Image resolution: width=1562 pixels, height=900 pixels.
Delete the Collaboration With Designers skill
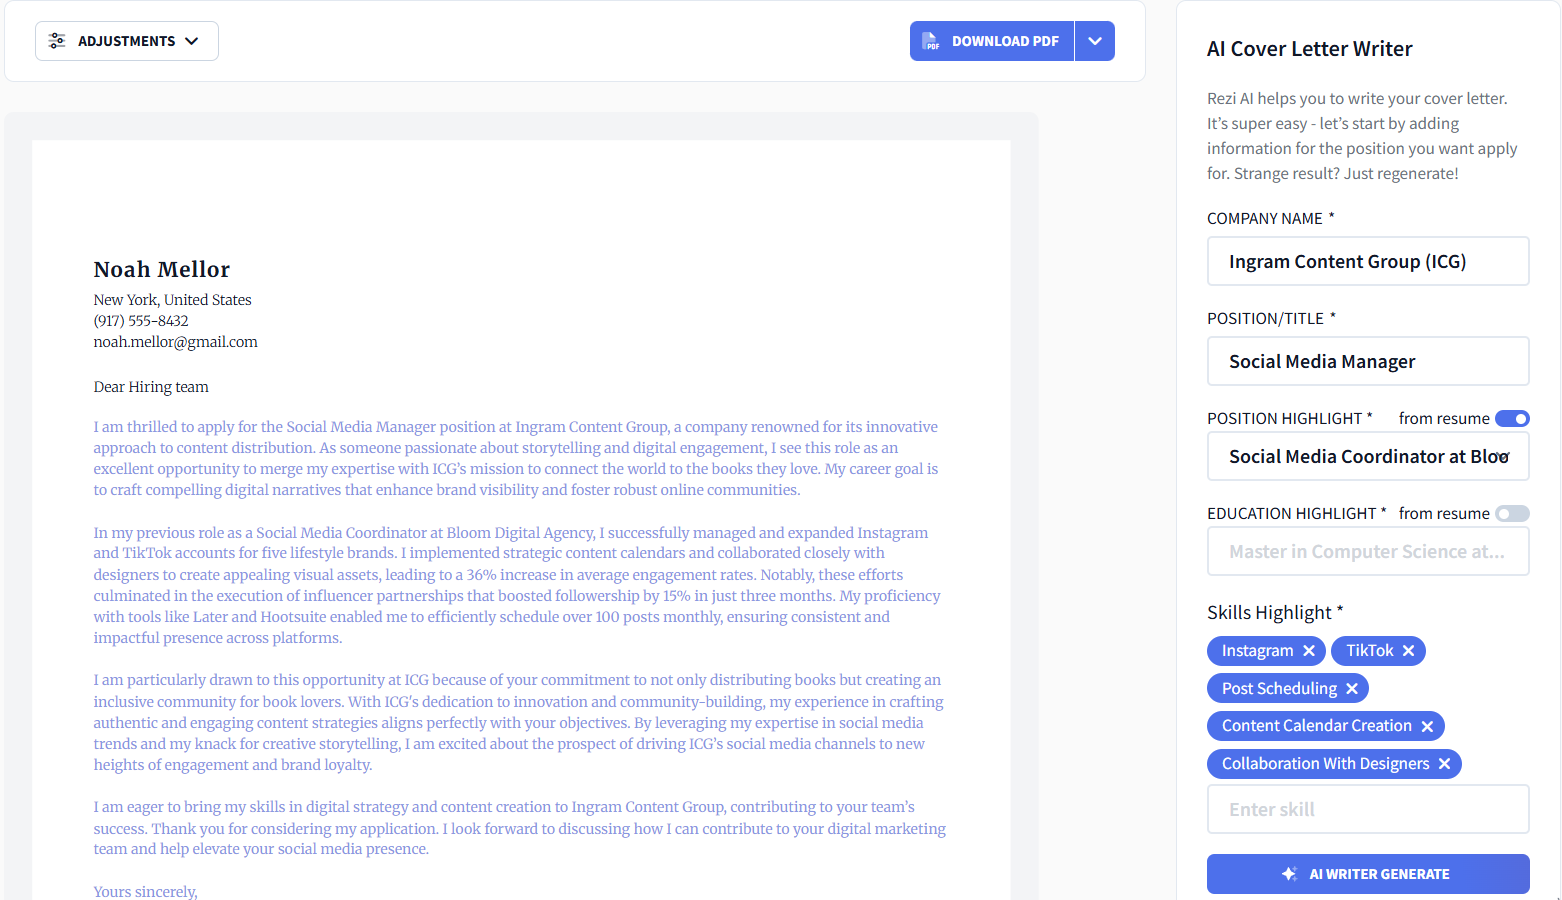(x=1445, y=763)
